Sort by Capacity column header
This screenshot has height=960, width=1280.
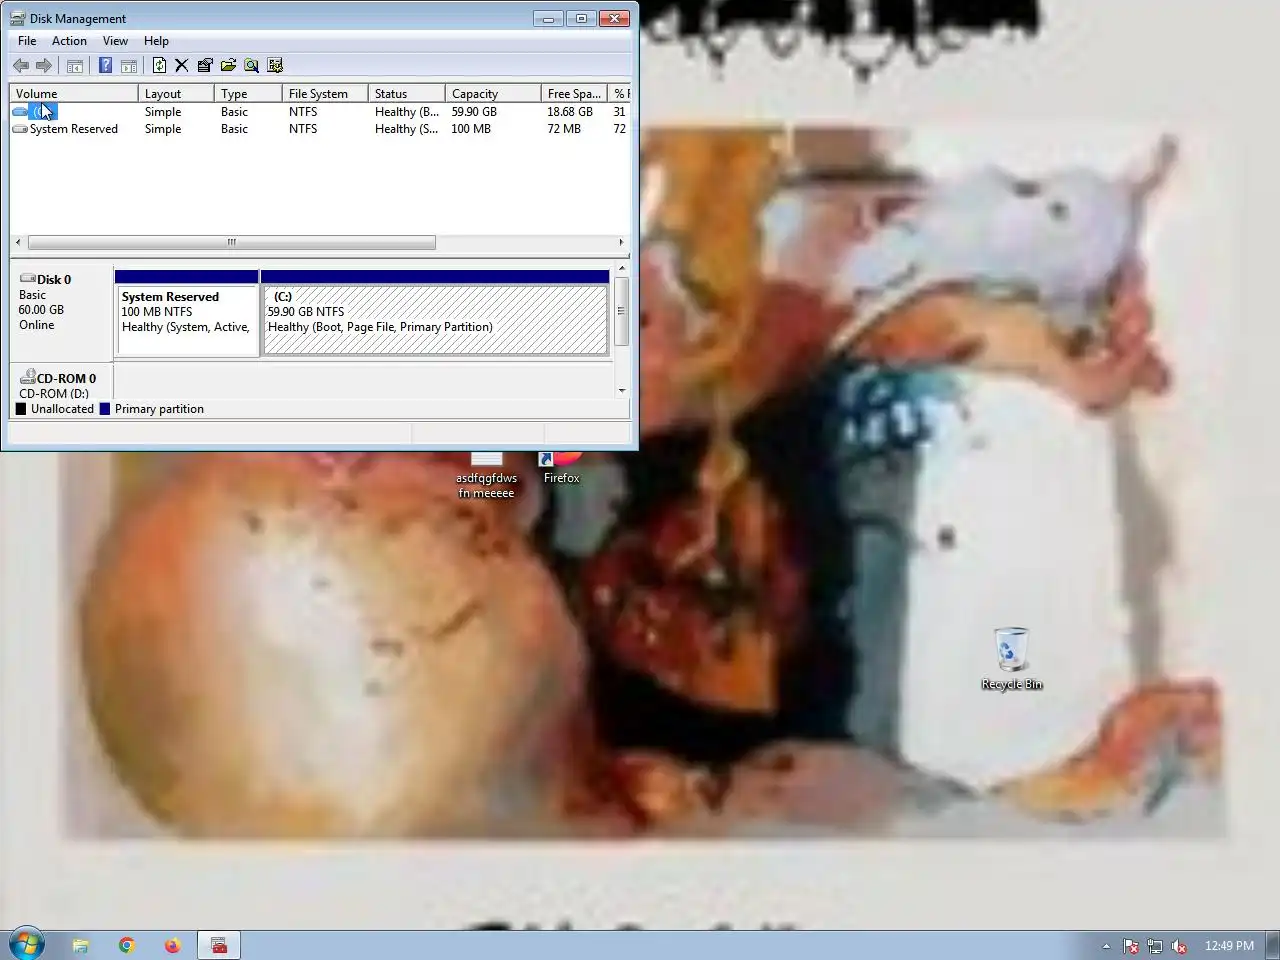click(493, 93)
